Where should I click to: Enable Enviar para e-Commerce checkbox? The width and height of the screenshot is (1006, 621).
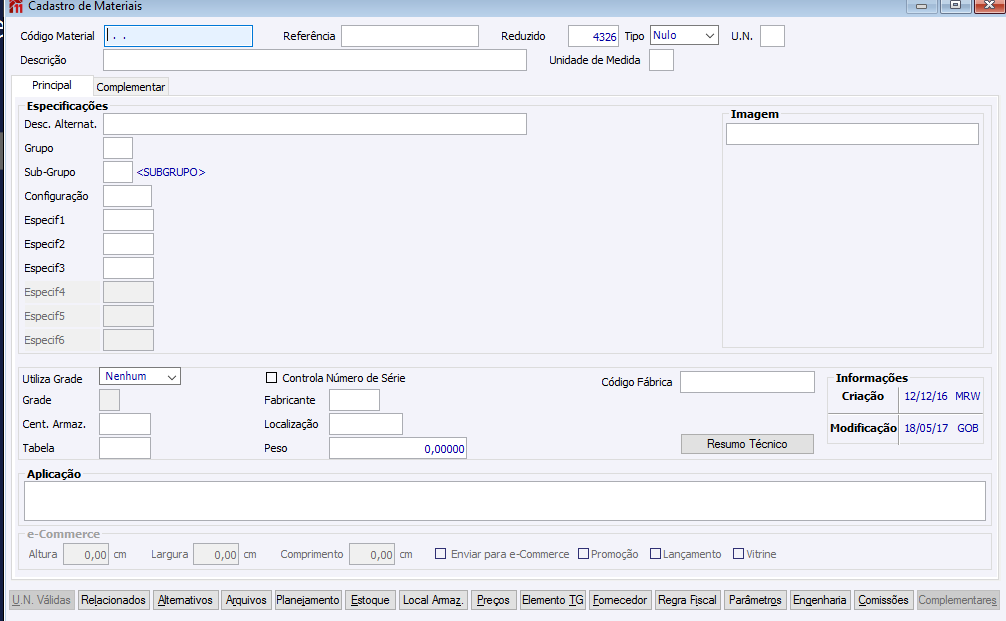tap(440, 554)
